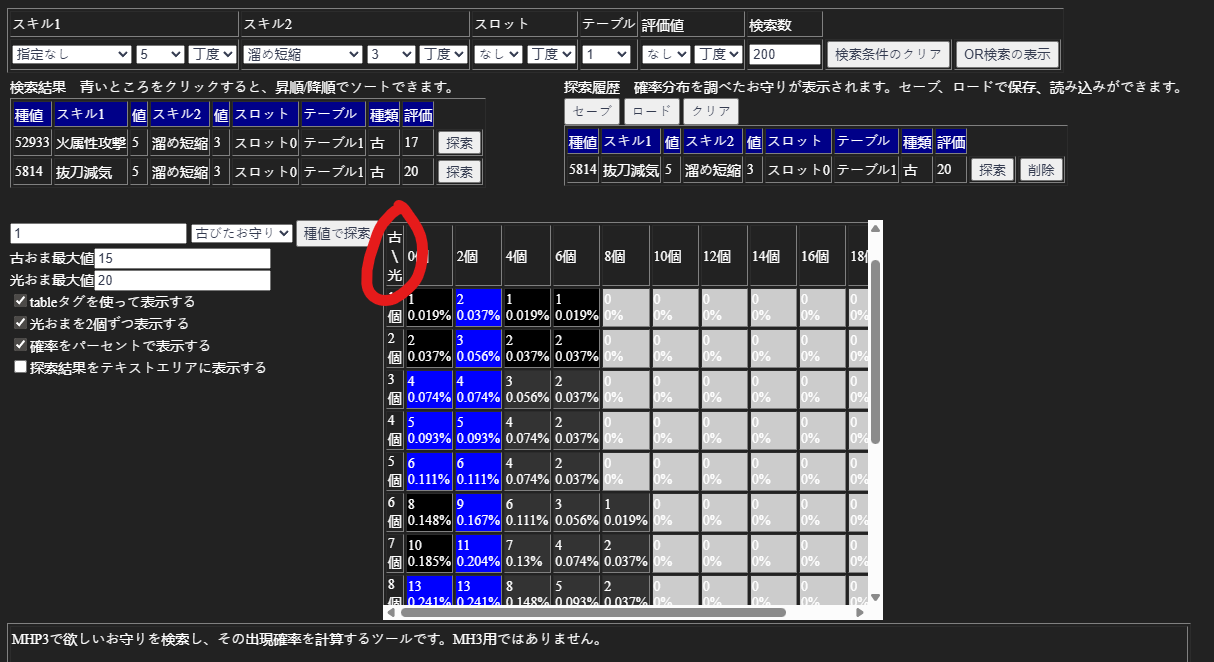The image size is (1214, 662).
Task: Sort search results by スロット header
Action: [265, 115]
